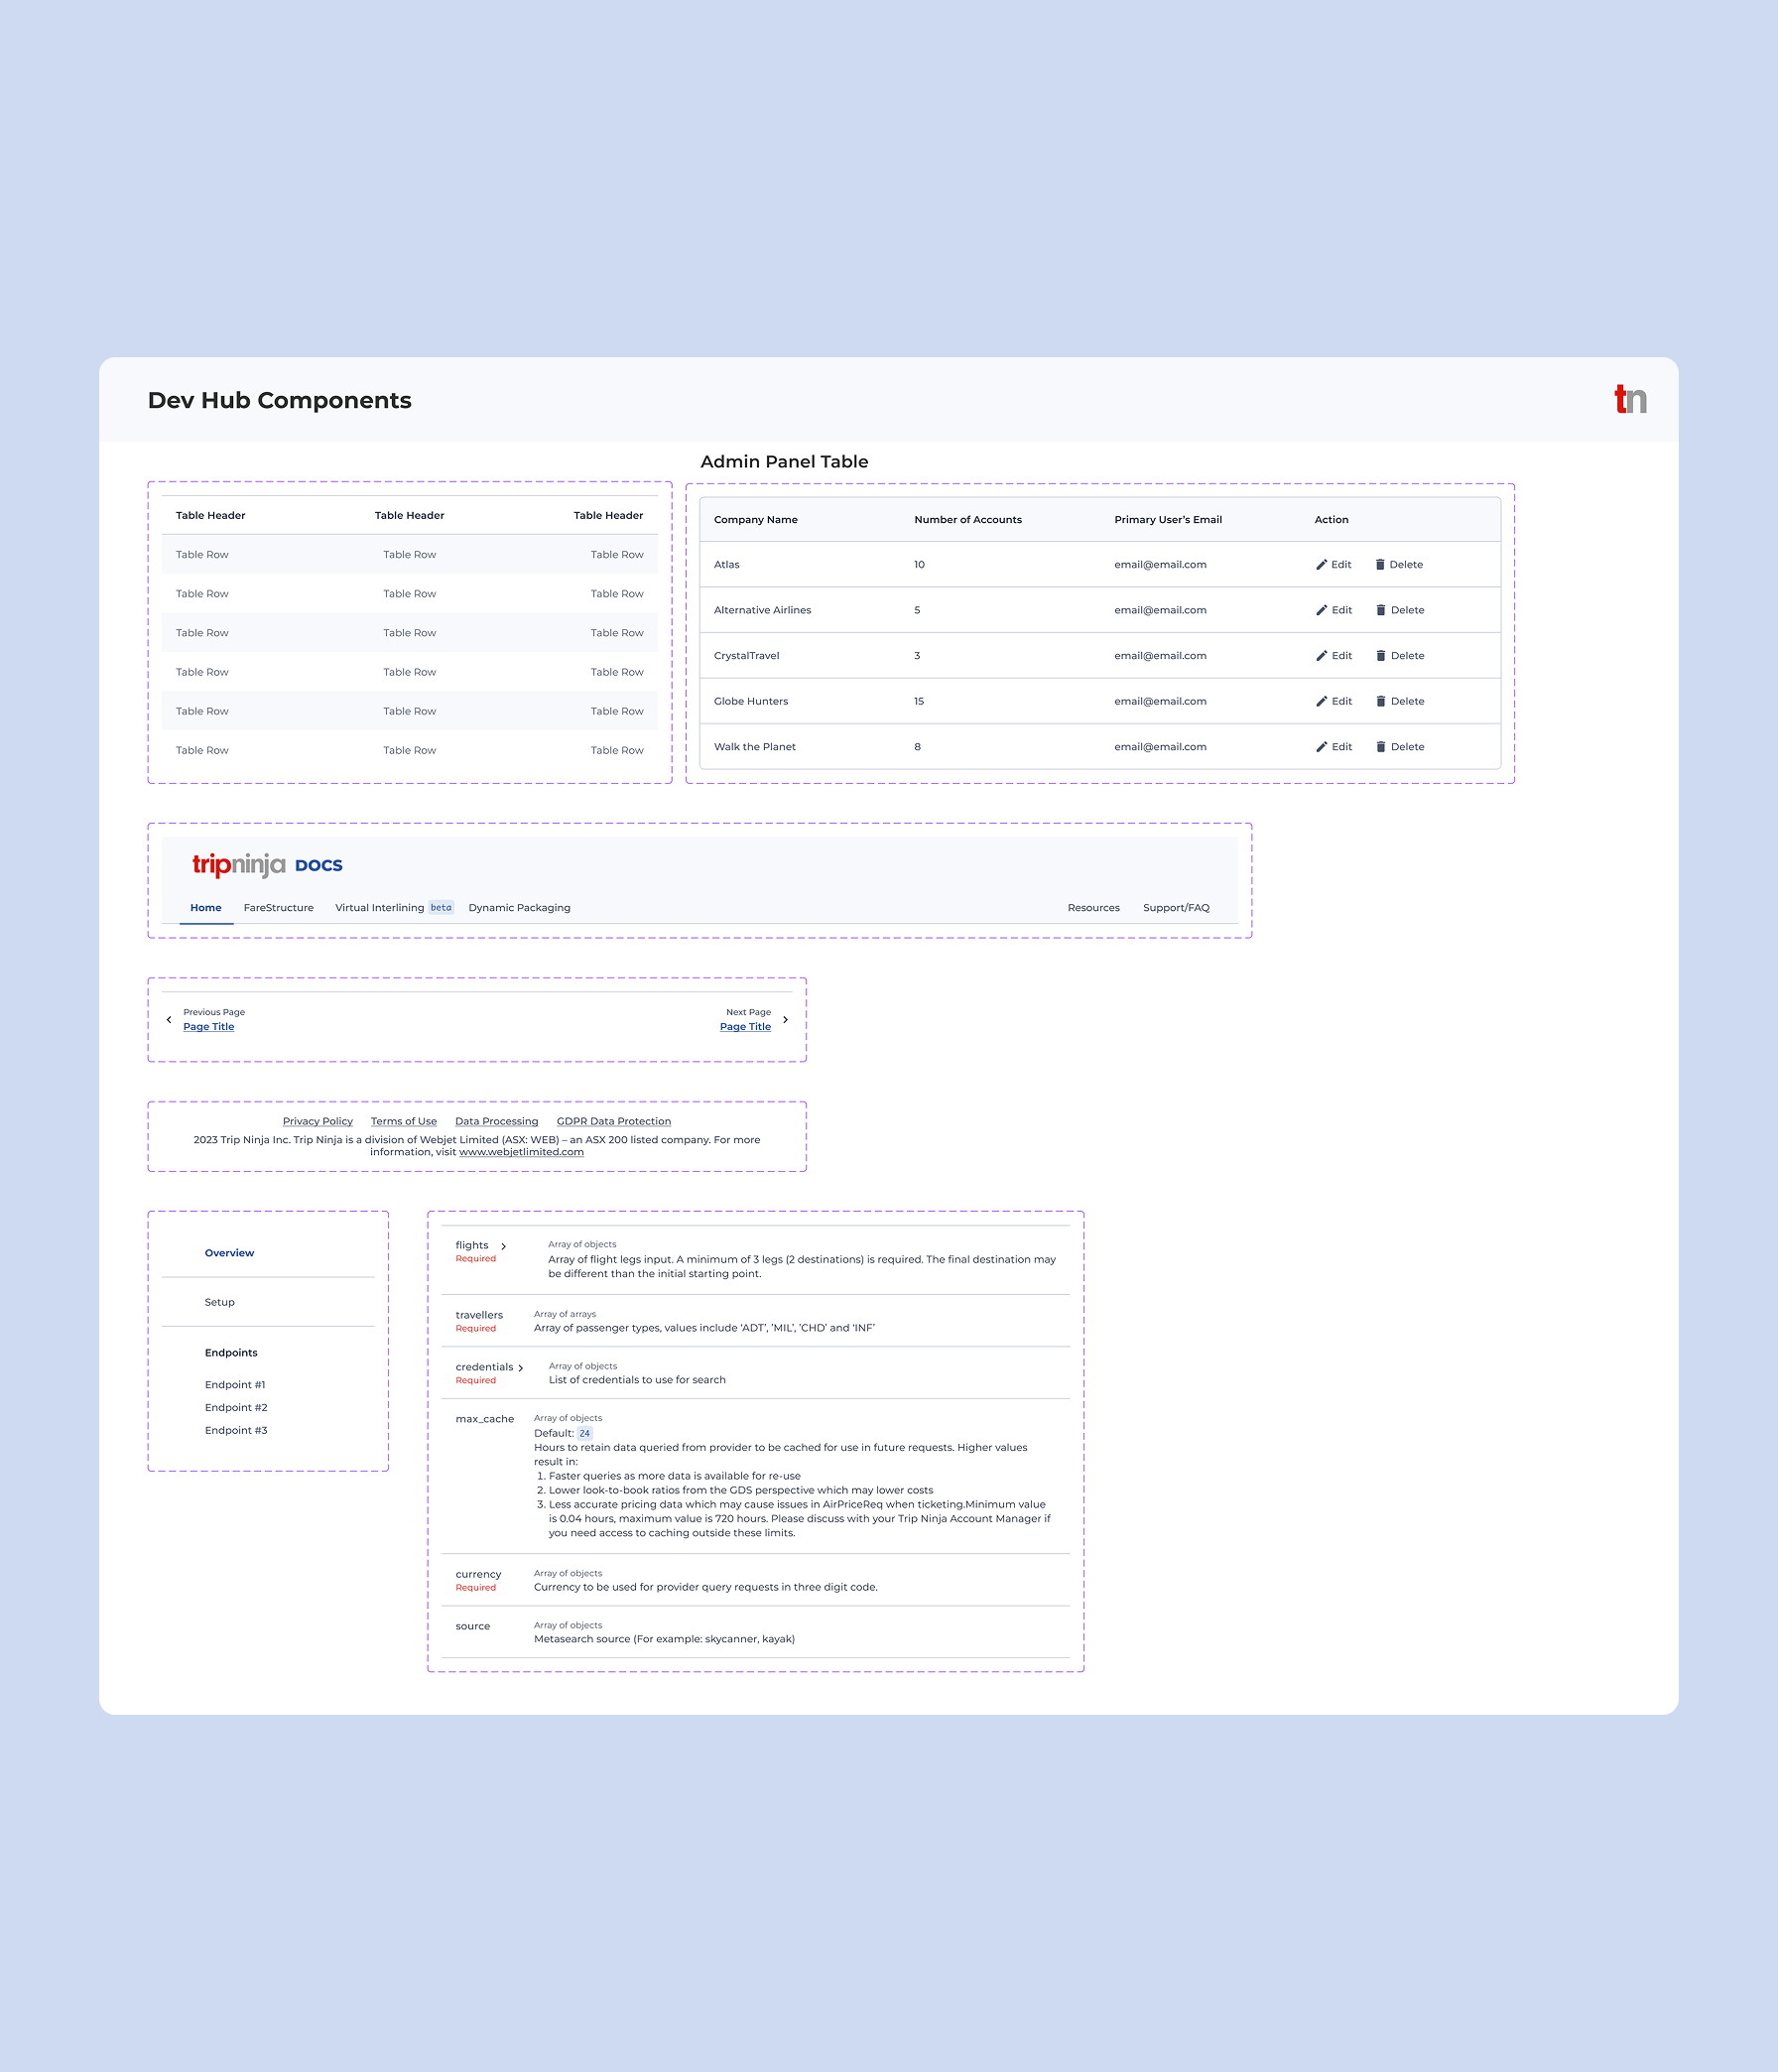Viewport: 1778px width, 2072px height.
Task: Click the tripninja DOCS logo
Action: (x=265, y=865)
